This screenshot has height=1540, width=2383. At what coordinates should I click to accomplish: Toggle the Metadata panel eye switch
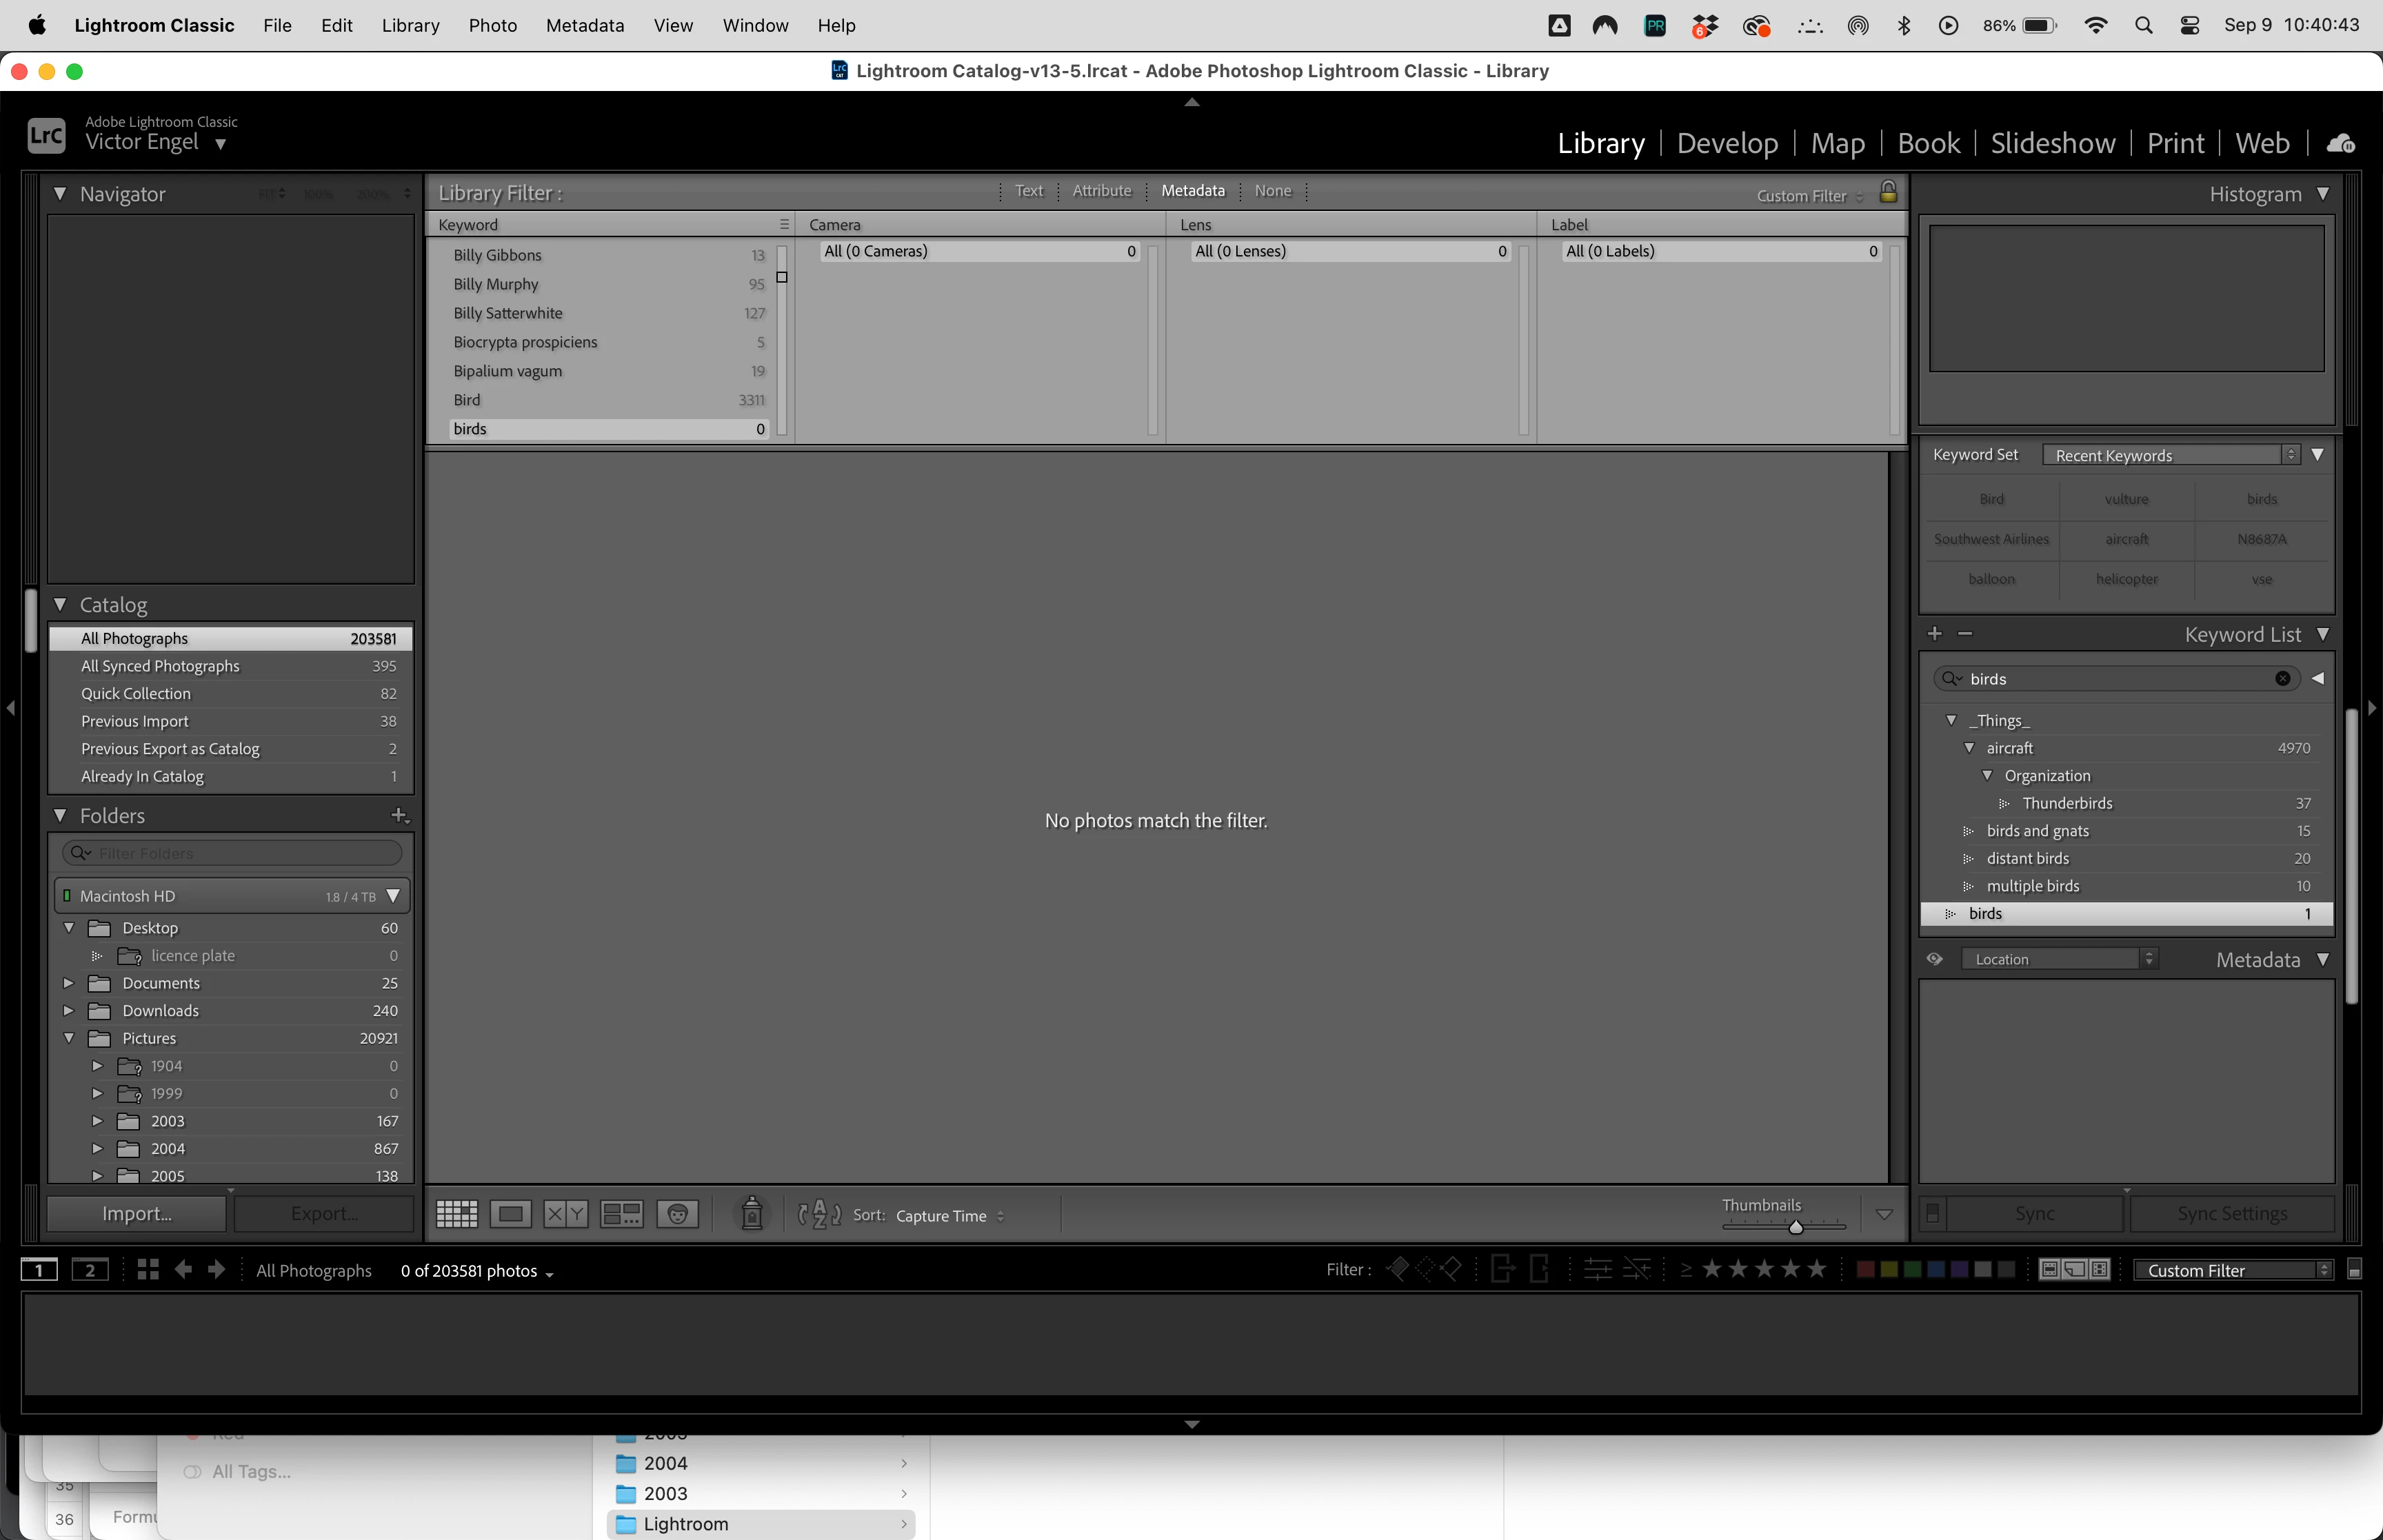[1935, 959]
